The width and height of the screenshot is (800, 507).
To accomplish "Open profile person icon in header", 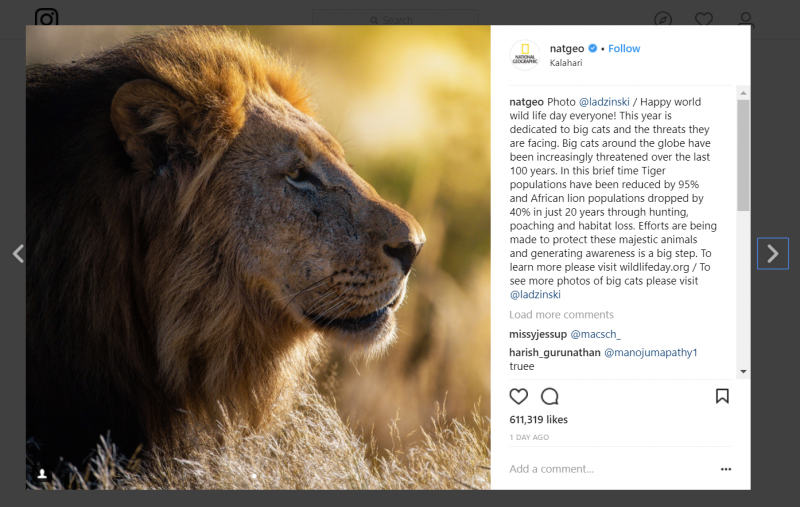I will 745,20.
